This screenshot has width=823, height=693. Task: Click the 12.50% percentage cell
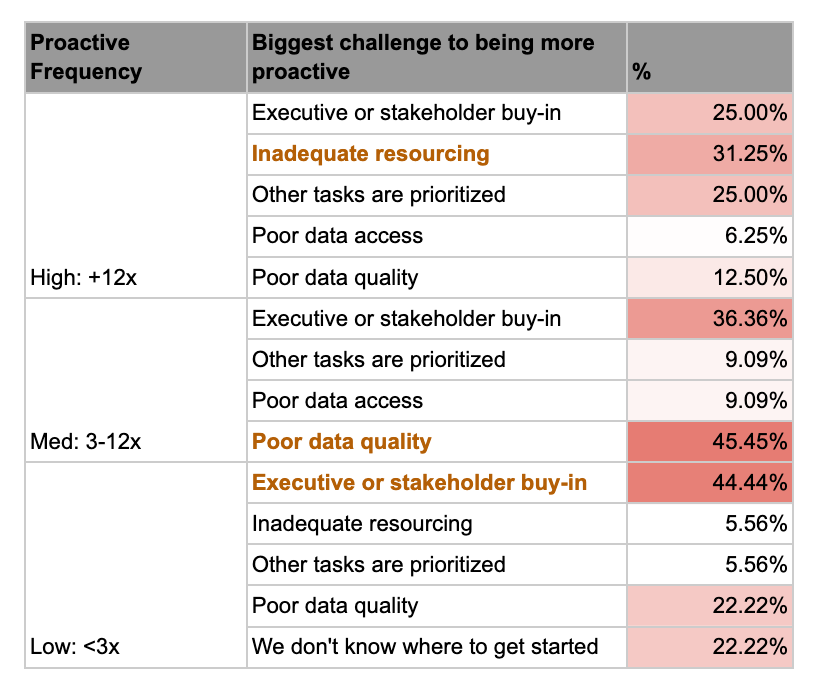click(709, 278)
